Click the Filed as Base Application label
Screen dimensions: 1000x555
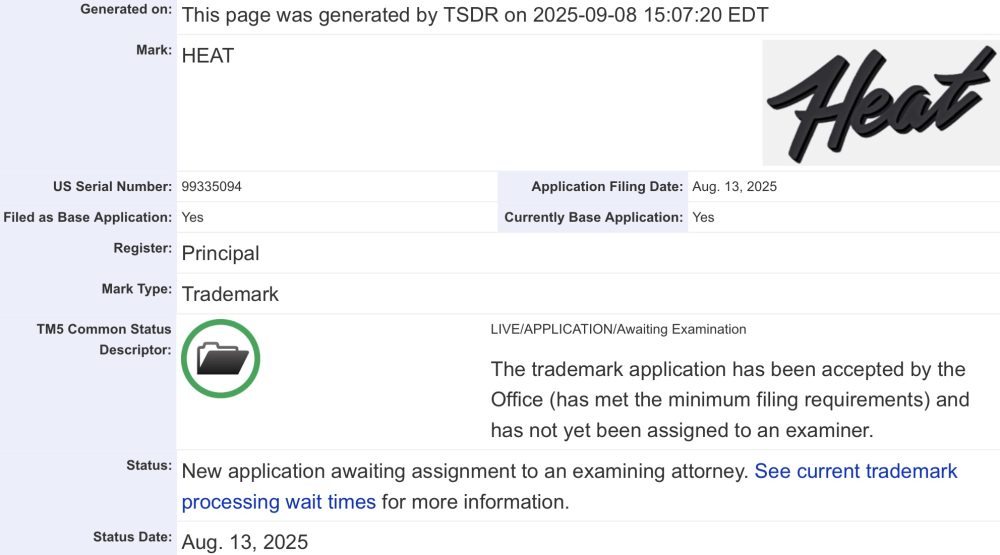87,217
